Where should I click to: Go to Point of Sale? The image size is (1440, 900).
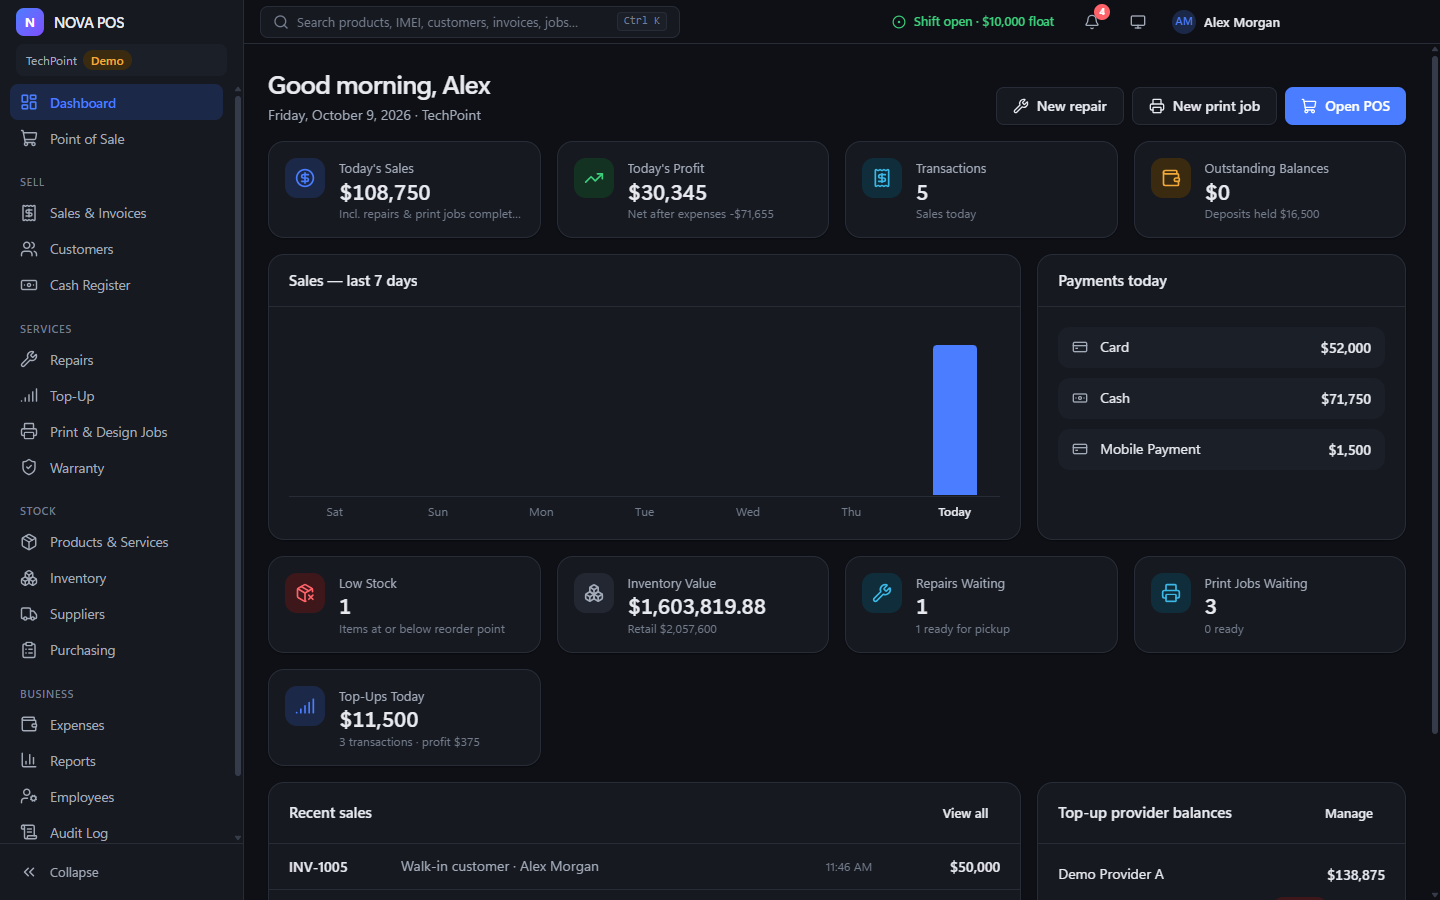coord(116,139)
